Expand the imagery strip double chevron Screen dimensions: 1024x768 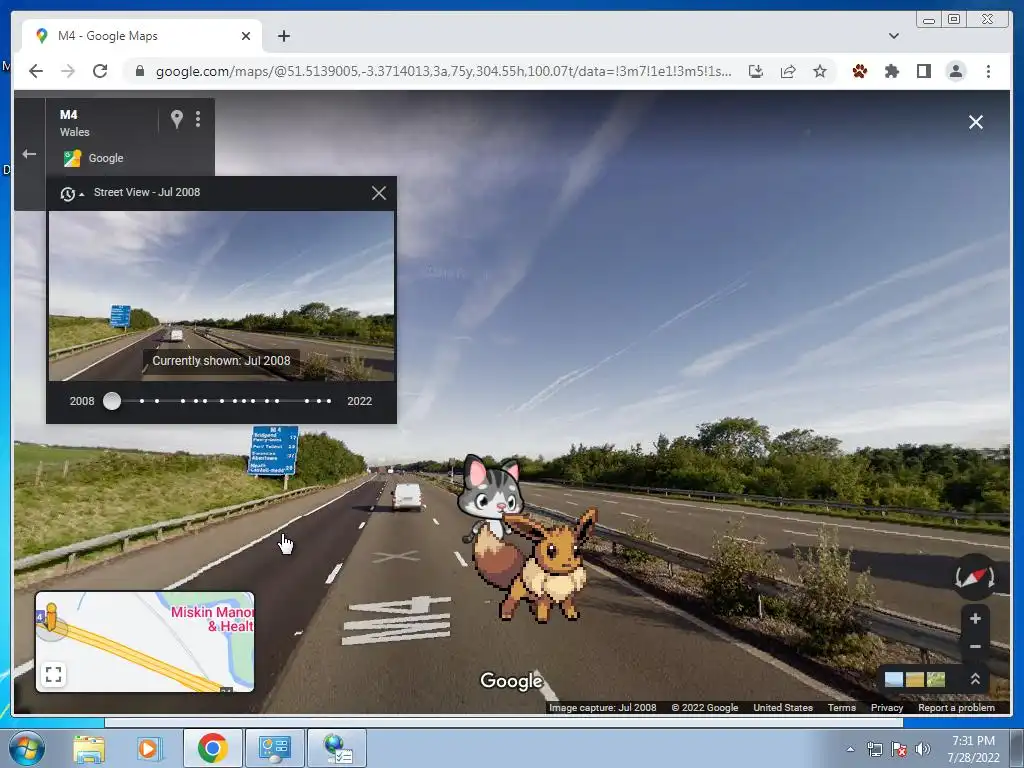coord(975,679)
